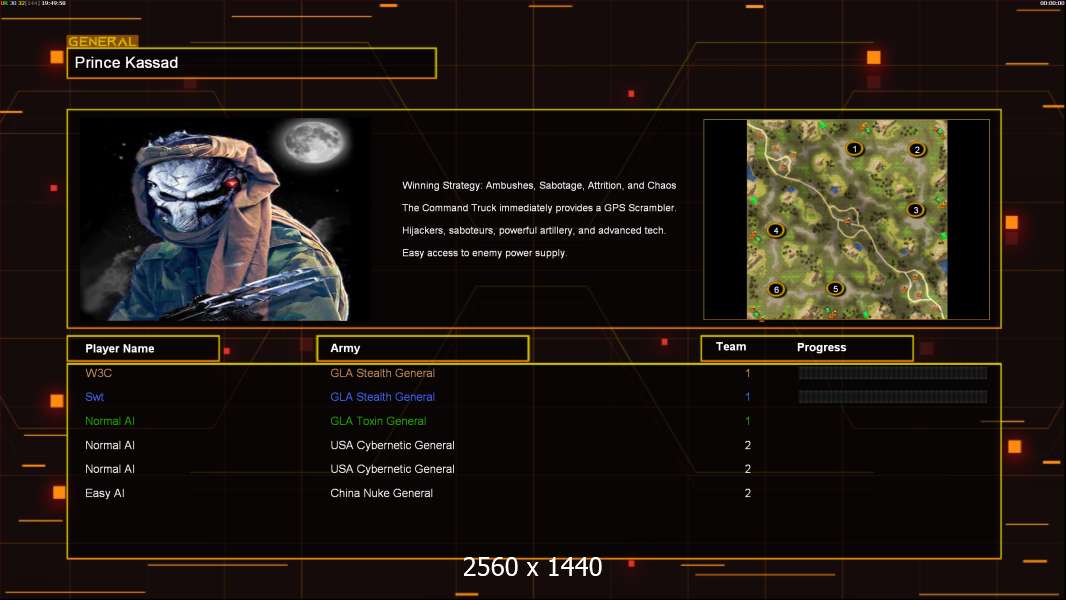Viewport: 1066px width, 600px height.
Task: Click the Swt loading progress bar
Action: (x=893, y=397)
